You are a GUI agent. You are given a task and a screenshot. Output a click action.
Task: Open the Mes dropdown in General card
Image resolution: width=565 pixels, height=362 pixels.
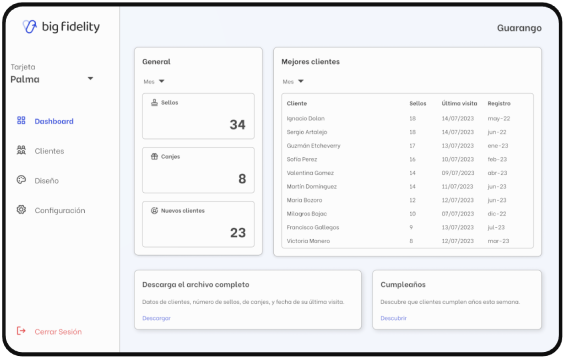coord(154,82)
